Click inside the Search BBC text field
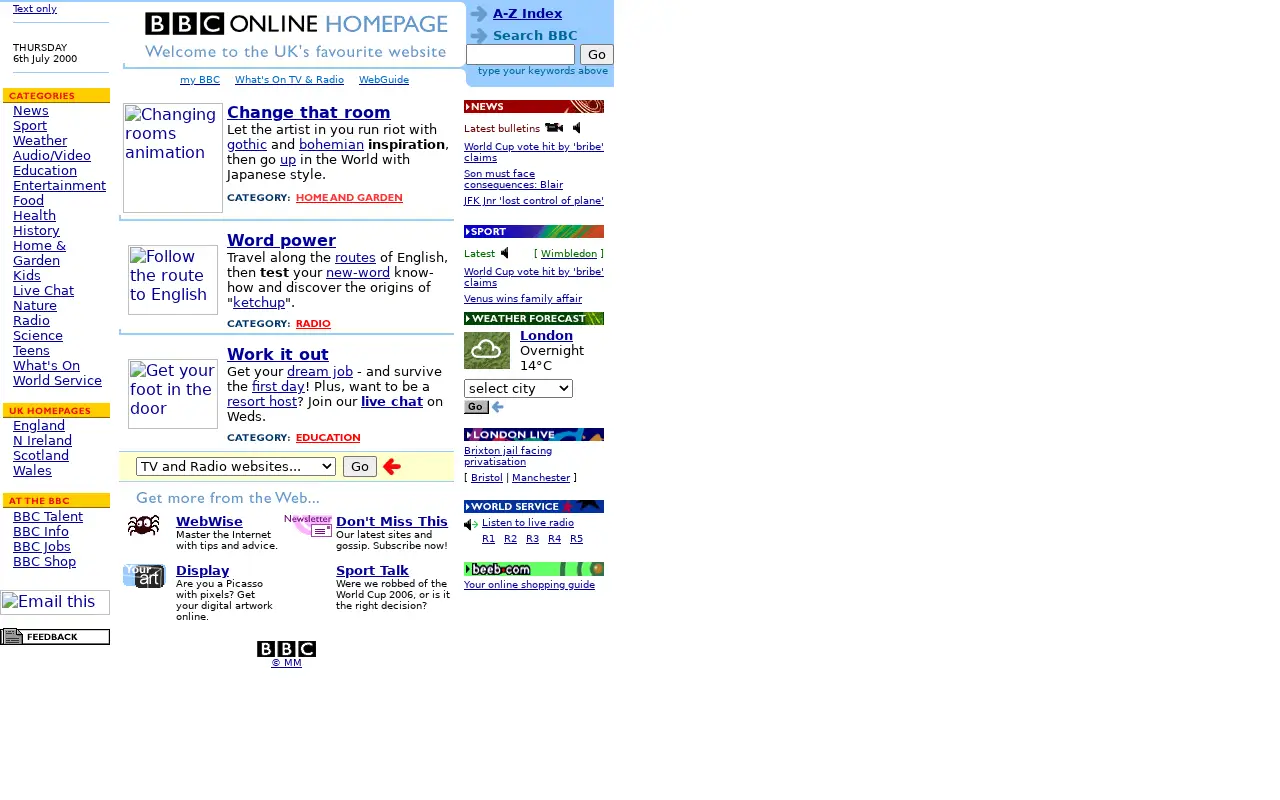Screen dimensions: 1280x800 [x=520, y=54]
